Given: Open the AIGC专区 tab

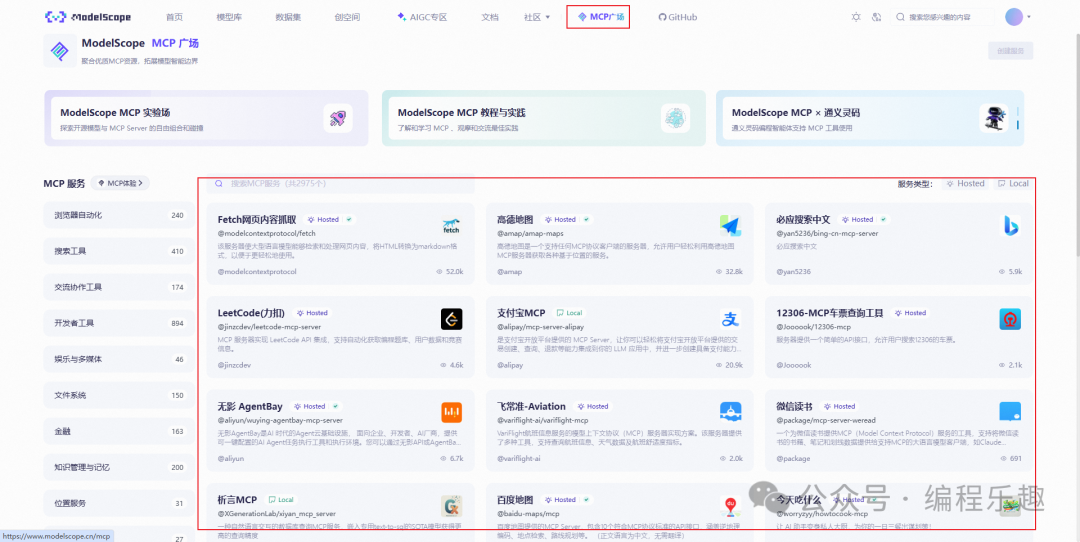Looking at the screenshot, I should [x=422, y=17].
